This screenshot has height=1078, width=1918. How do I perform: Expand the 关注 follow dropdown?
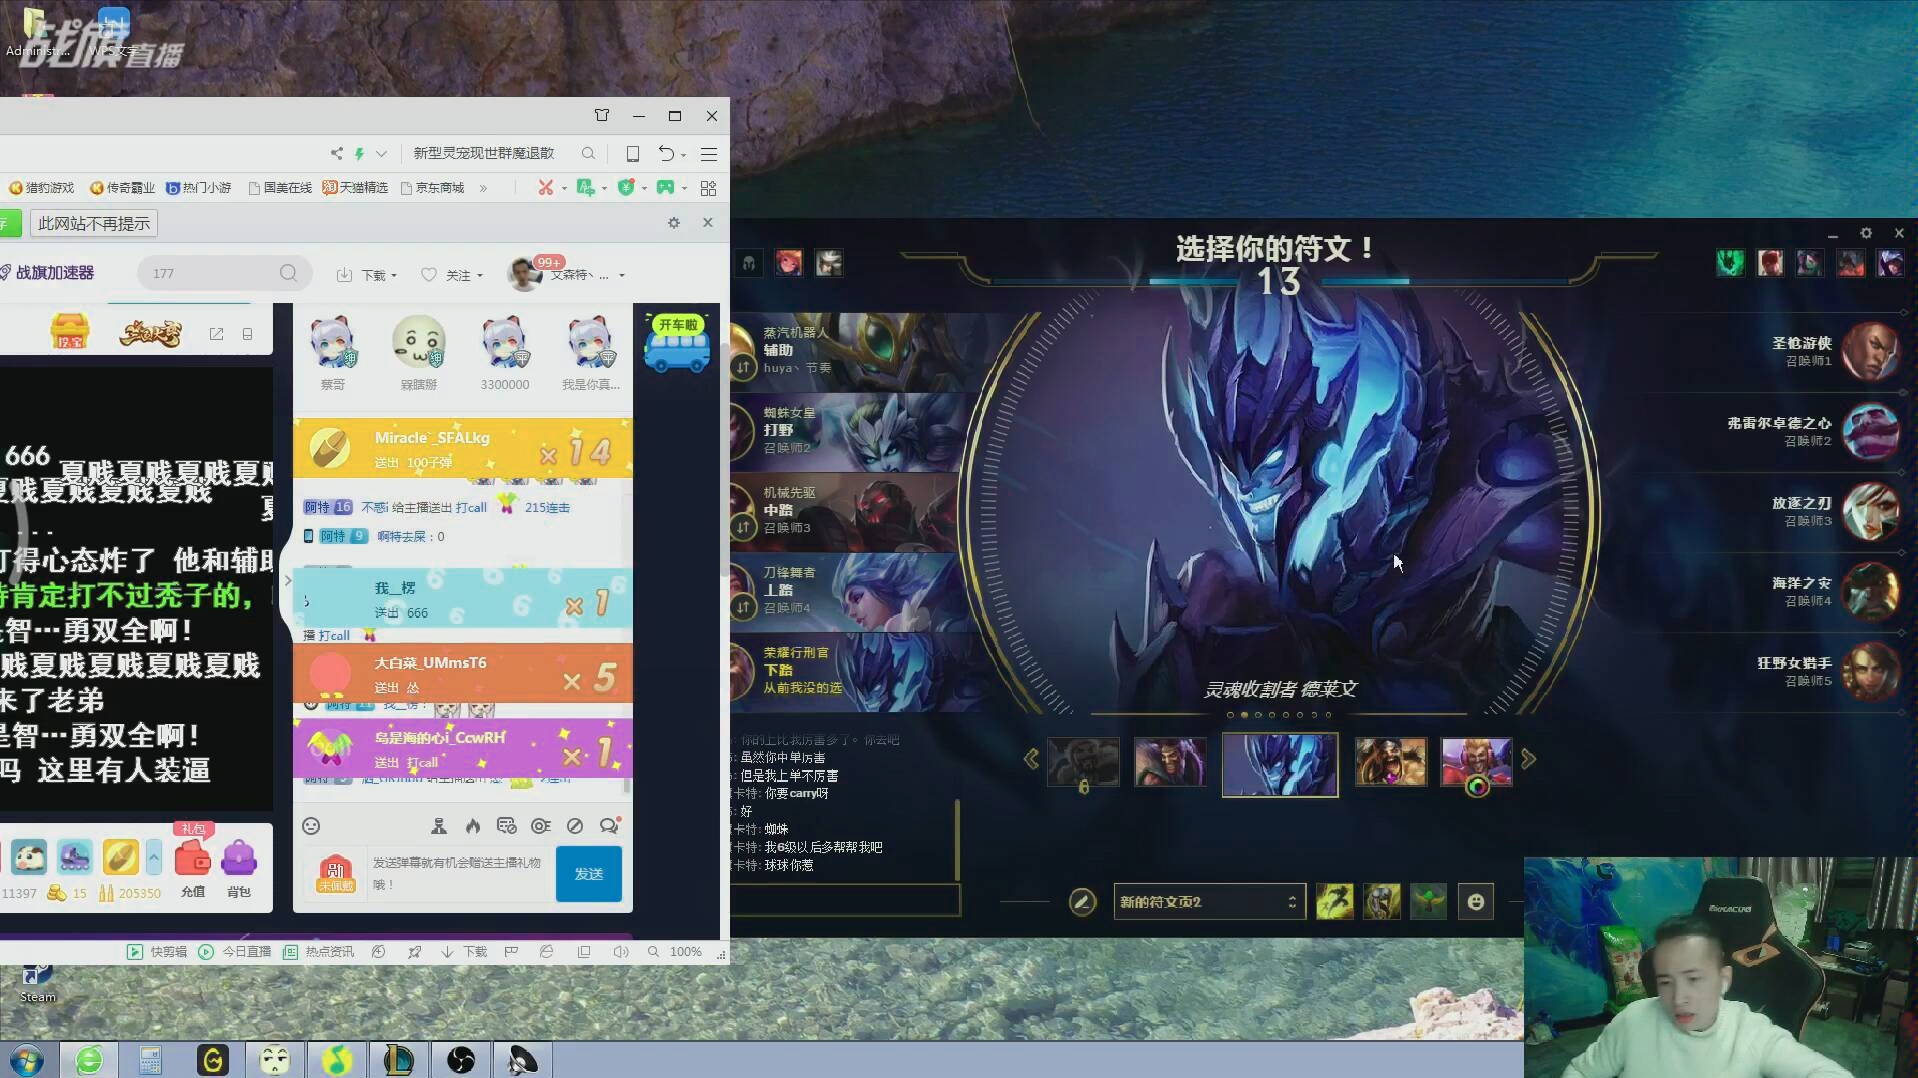point(452,275)
